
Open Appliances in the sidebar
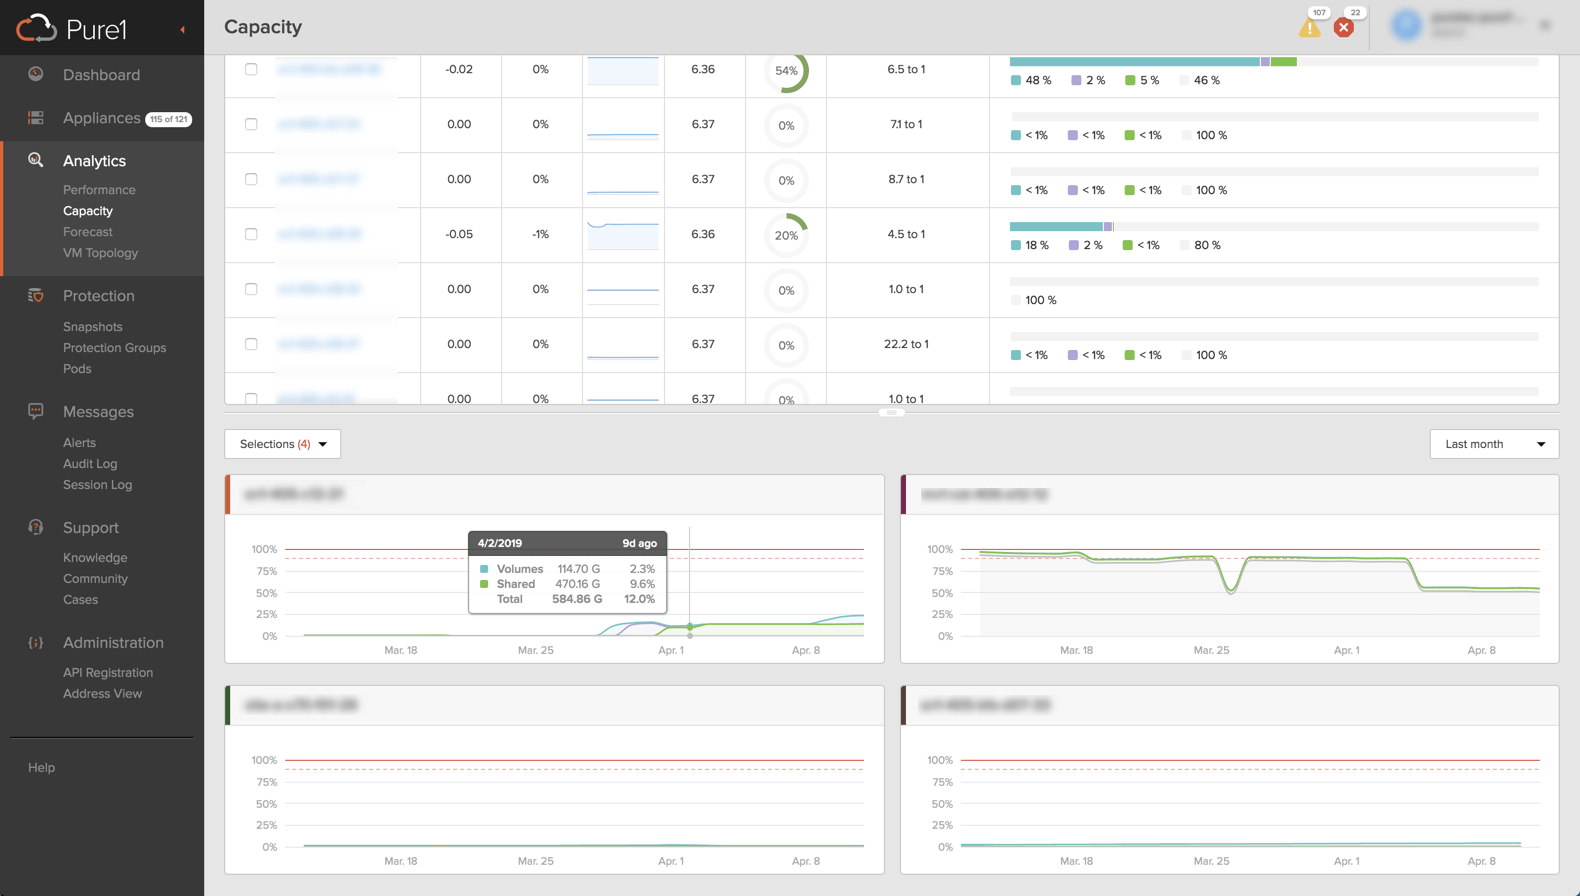pos(101,118)
